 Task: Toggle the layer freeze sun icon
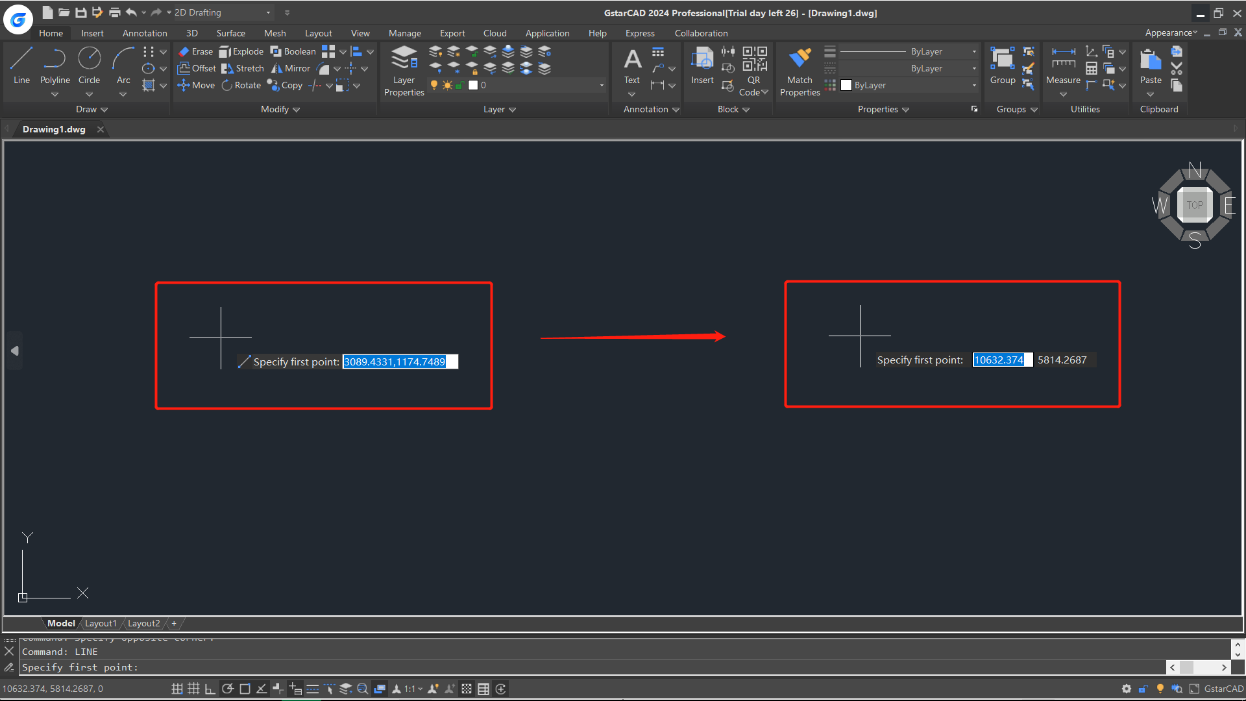coord(447,86)
